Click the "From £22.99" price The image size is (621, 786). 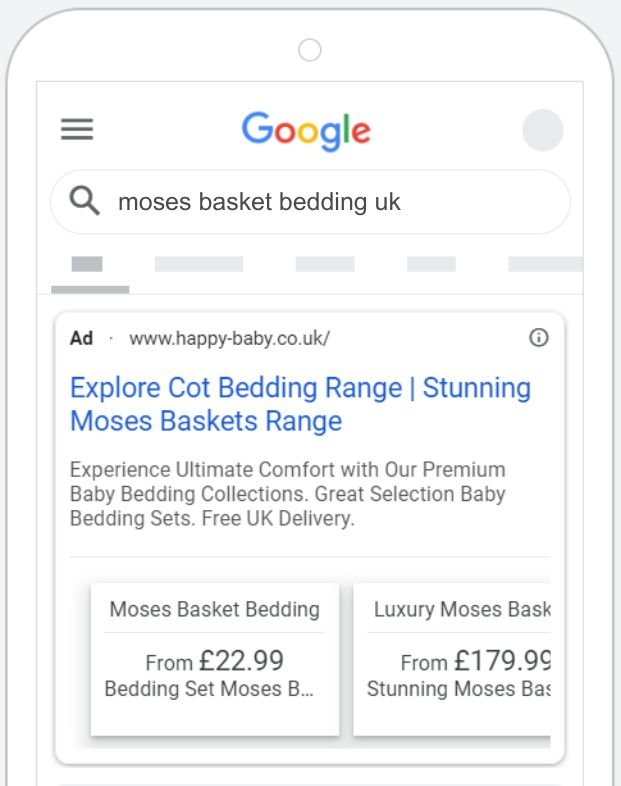pos(215,661)
